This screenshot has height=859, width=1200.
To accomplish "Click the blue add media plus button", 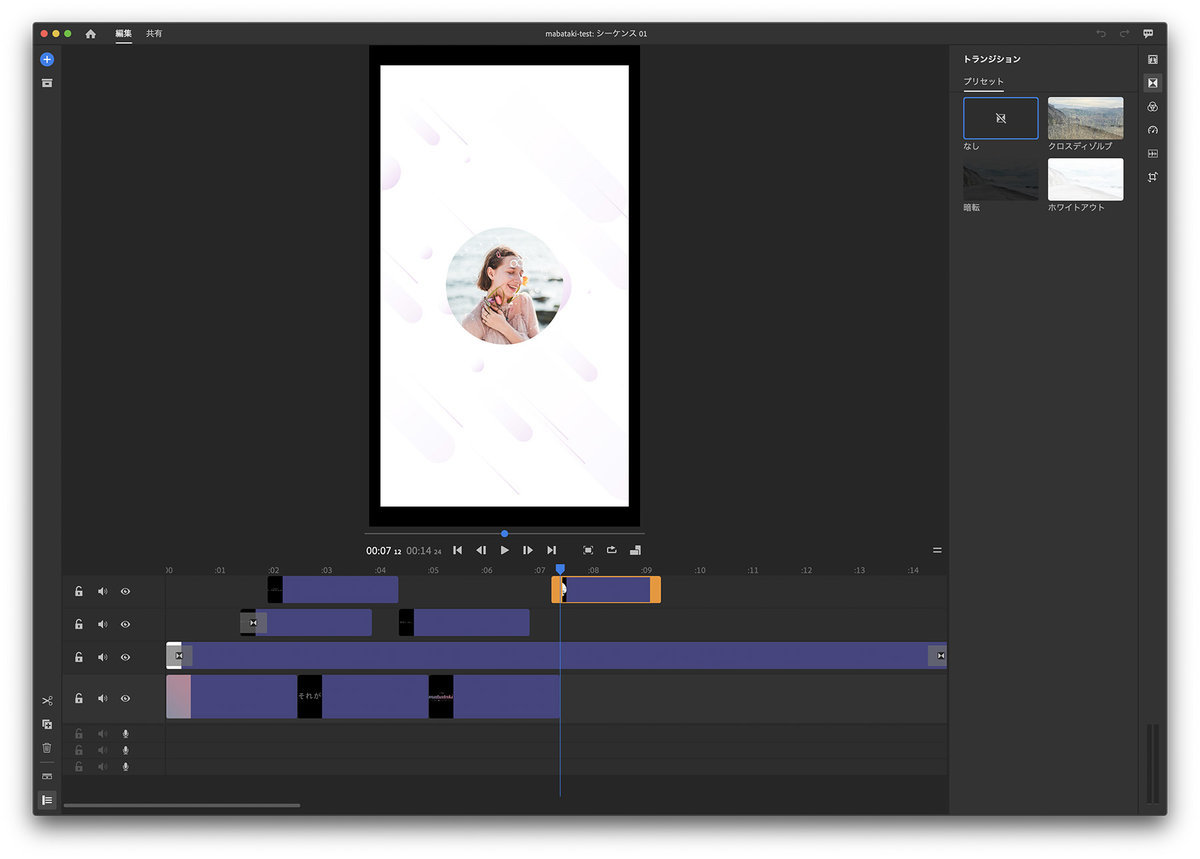I will [x=47, y=60].
